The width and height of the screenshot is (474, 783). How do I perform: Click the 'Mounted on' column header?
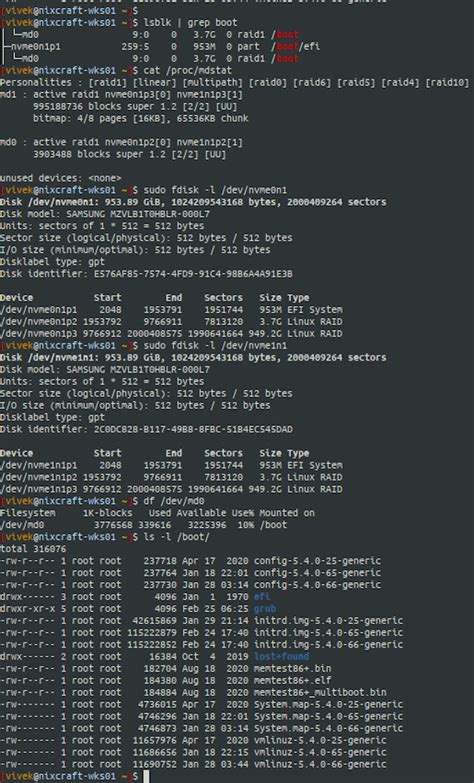click(x=287, y=513)
